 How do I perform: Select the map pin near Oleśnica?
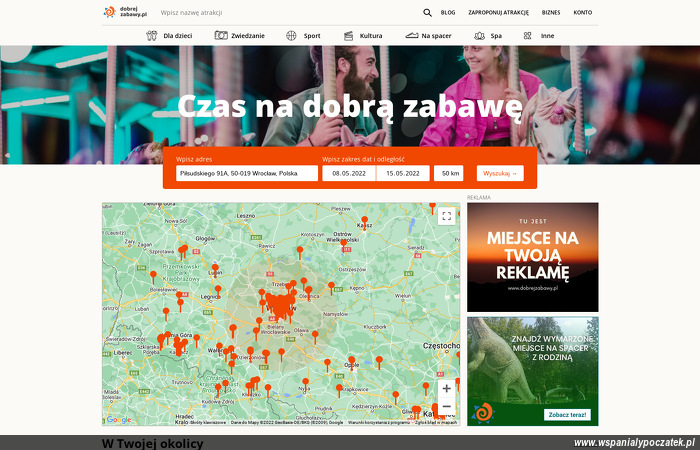[x=308, y=291]
